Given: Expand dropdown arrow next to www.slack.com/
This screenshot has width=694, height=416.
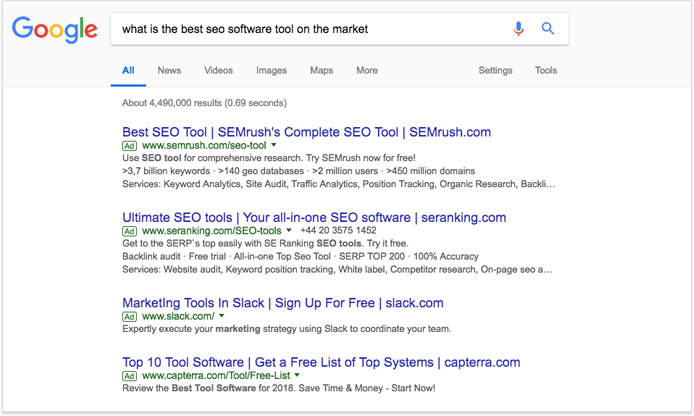Looking at the screenshot, I should click(x=221, y=316).
